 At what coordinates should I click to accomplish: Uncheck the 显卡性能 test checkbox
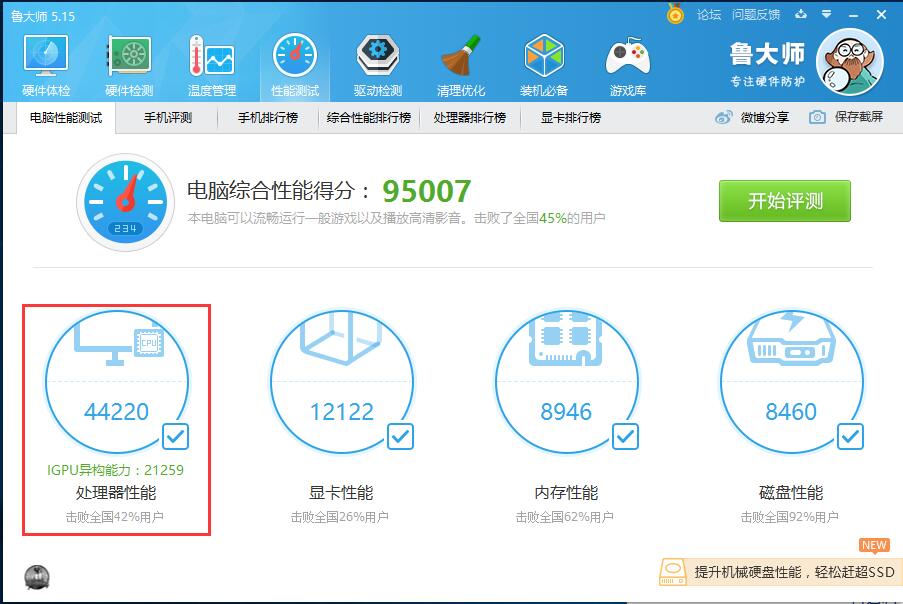click(x=400, y=436)
